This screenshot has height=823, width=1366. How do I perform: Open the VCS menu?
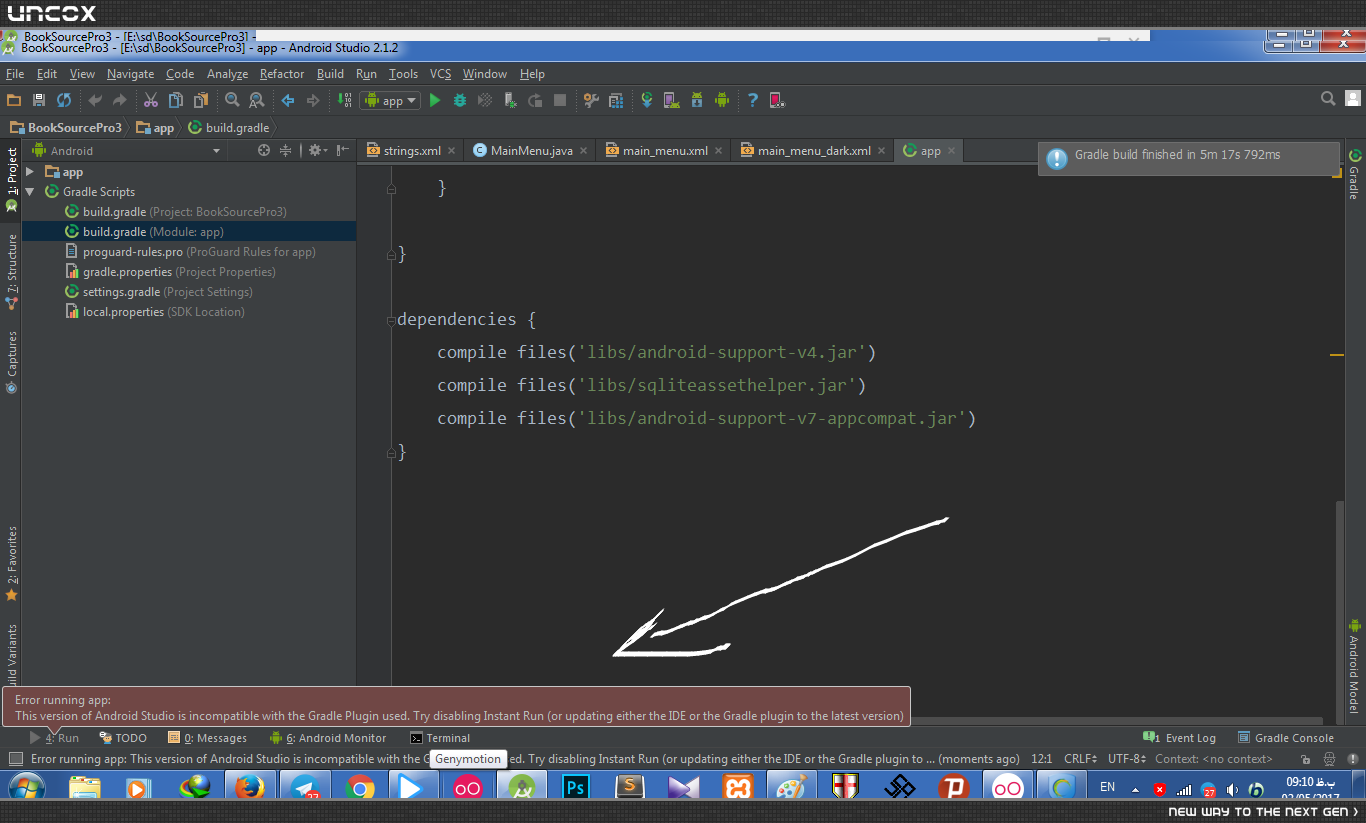441,74
